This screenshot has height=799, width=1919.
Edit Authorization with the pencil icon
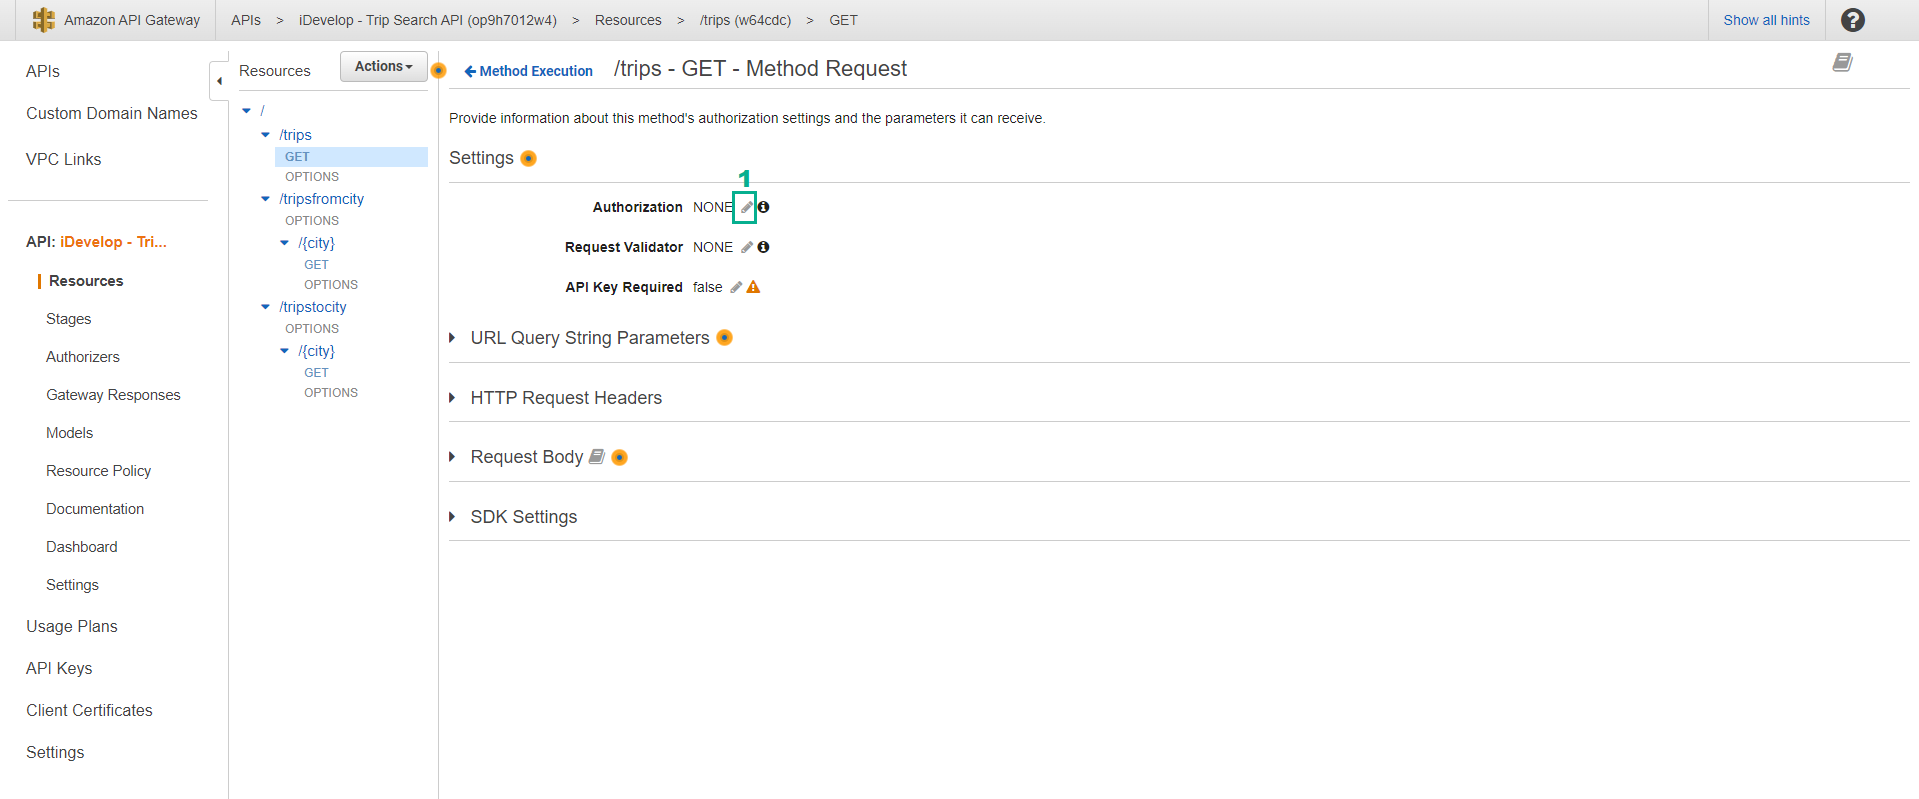746,207
